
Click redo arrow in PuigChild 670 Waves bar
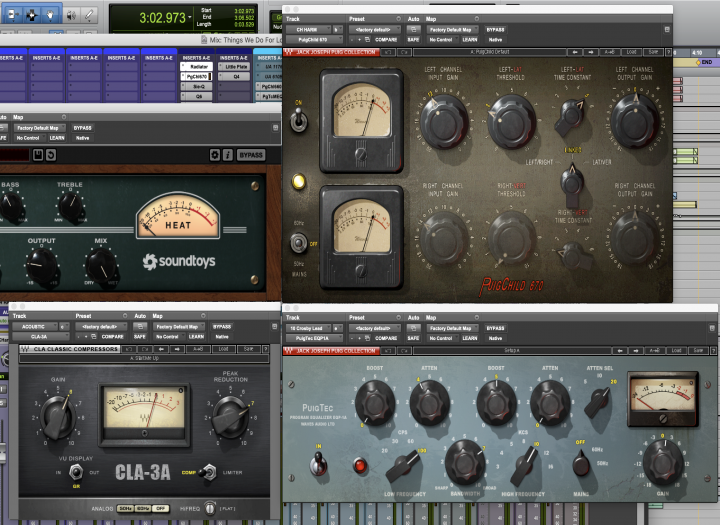(403, 52)
